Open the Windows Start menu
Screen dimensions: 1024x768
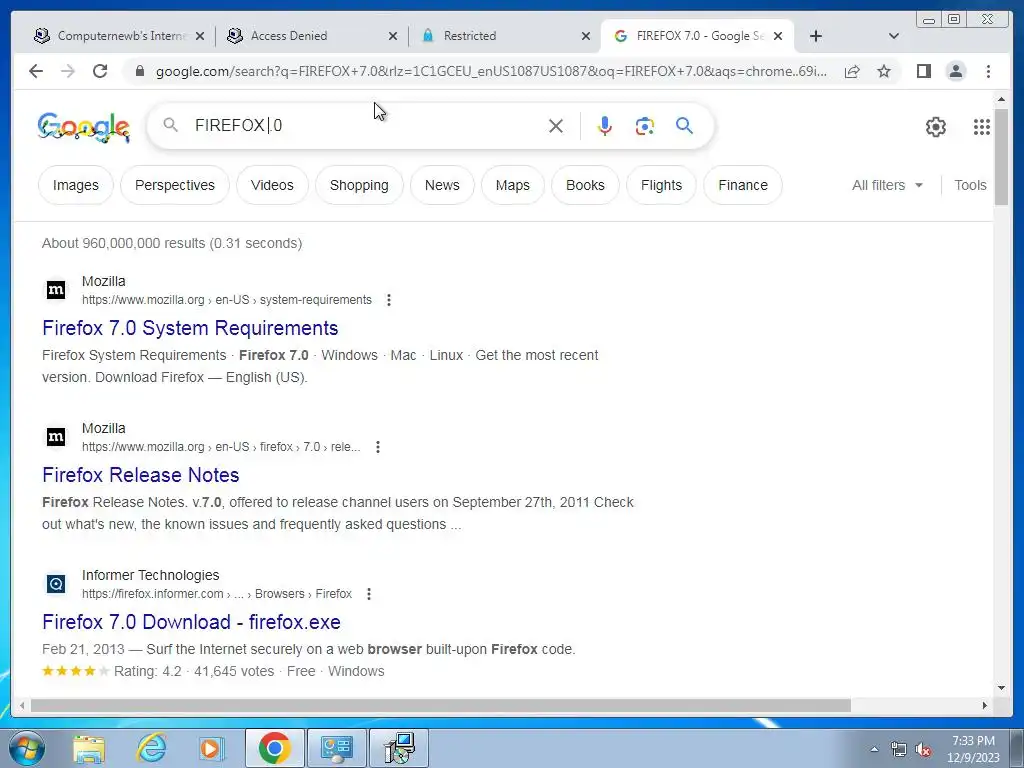(26, 748)
